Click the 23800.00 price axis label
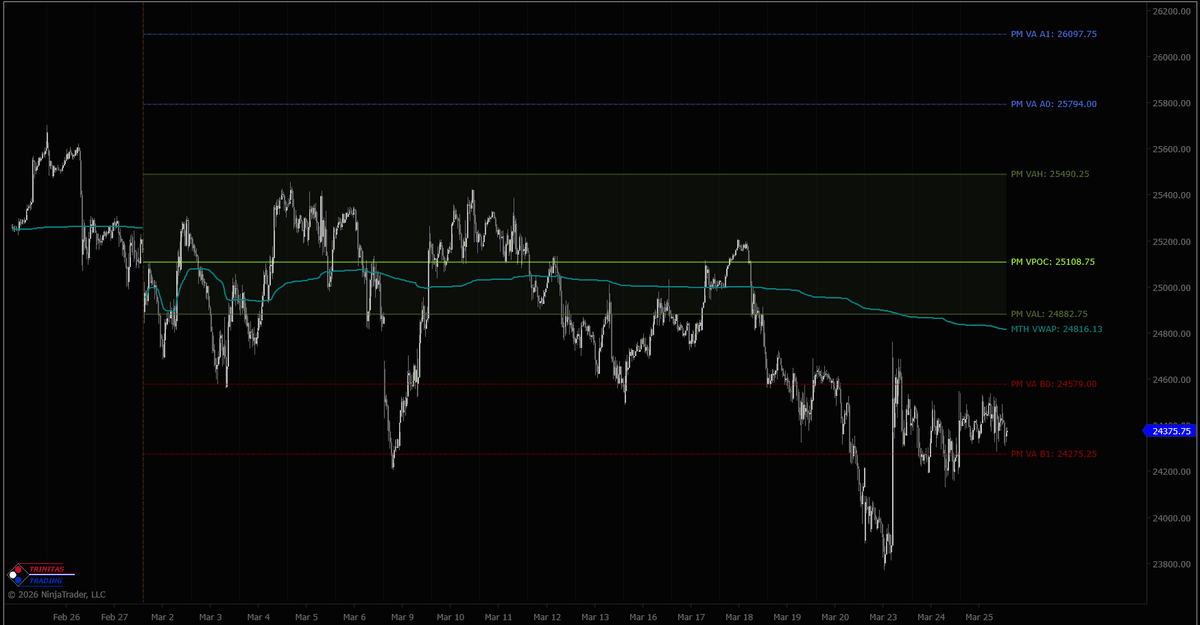 [x=1171, y=564]
